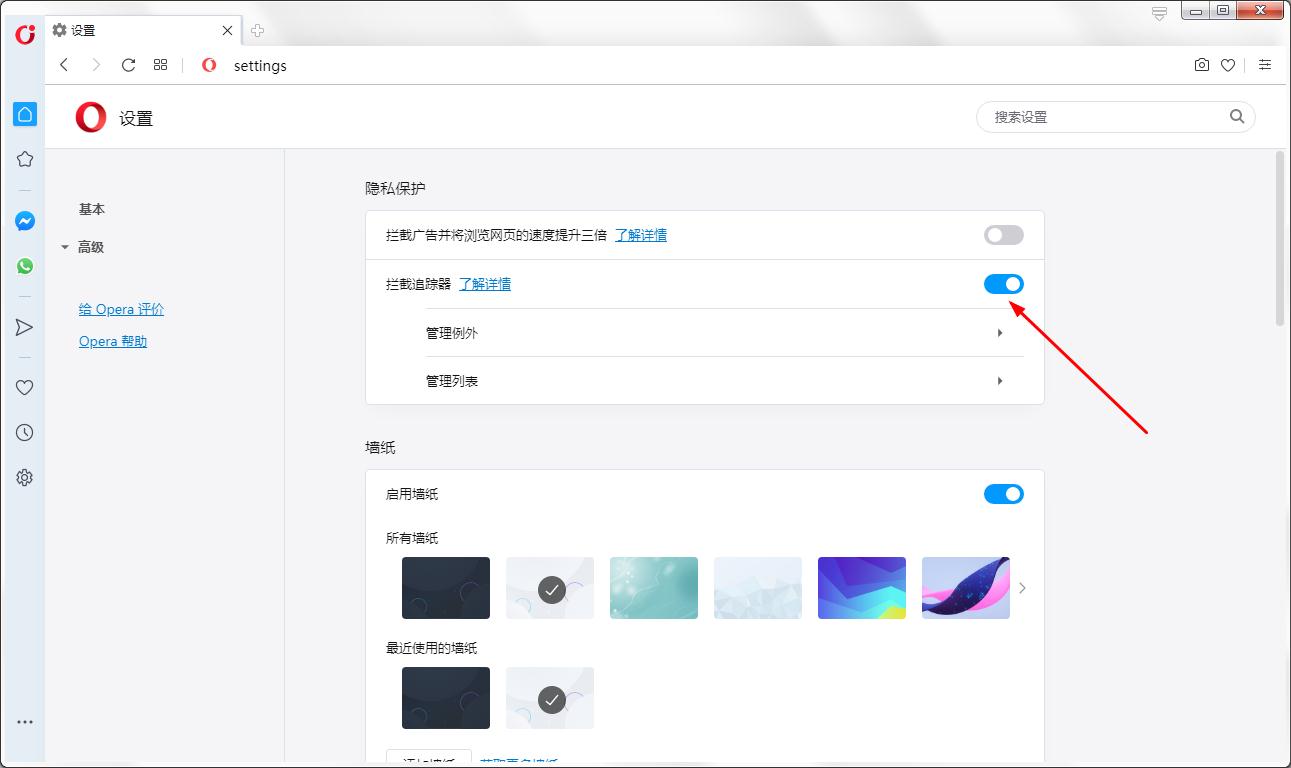This screenshot has height=768, width=1291.
Task: Click the heart icon in the address bar
Action: tap(1228, 64)
